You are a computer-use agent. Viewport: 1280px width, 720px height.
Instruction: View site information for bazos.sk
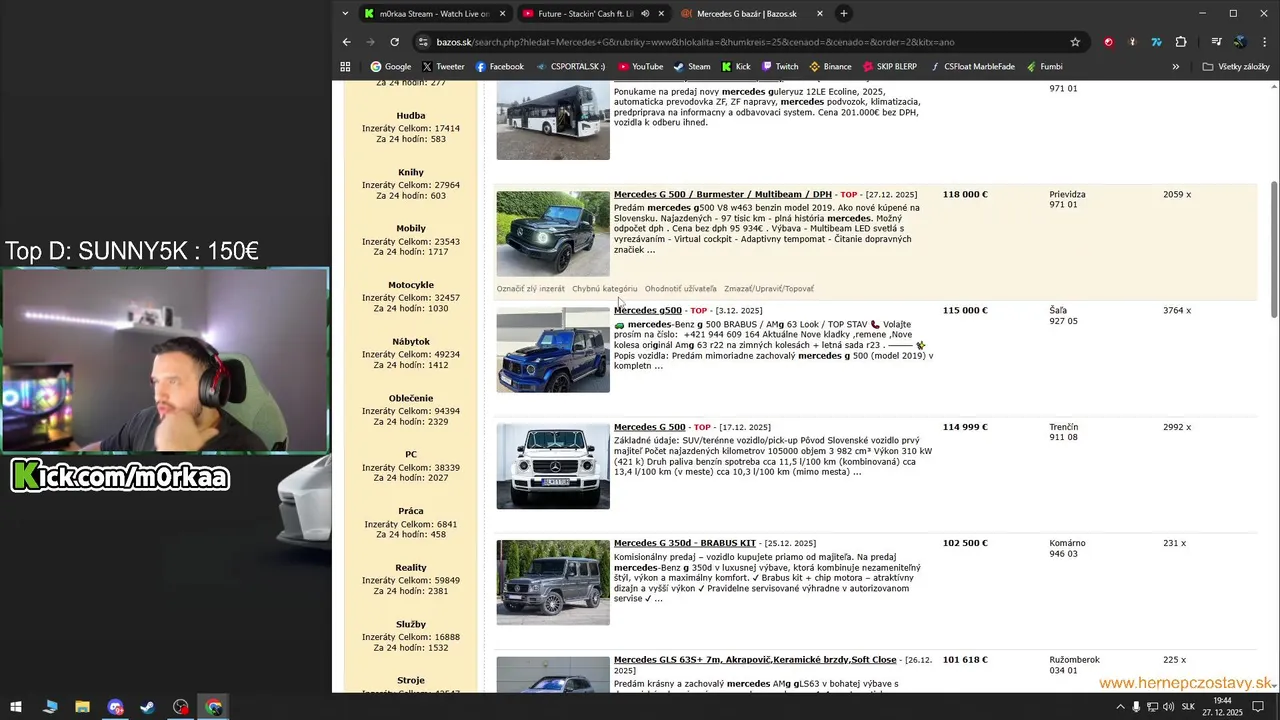(424, 42)
